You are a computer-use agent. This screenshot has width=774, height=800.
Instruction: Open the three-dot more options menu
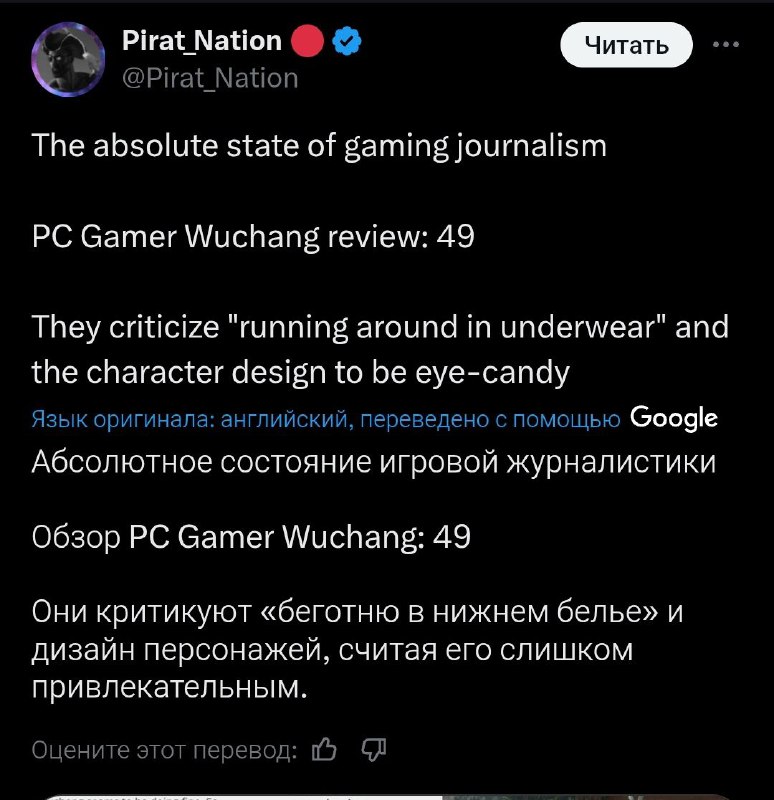click(726, 44)
